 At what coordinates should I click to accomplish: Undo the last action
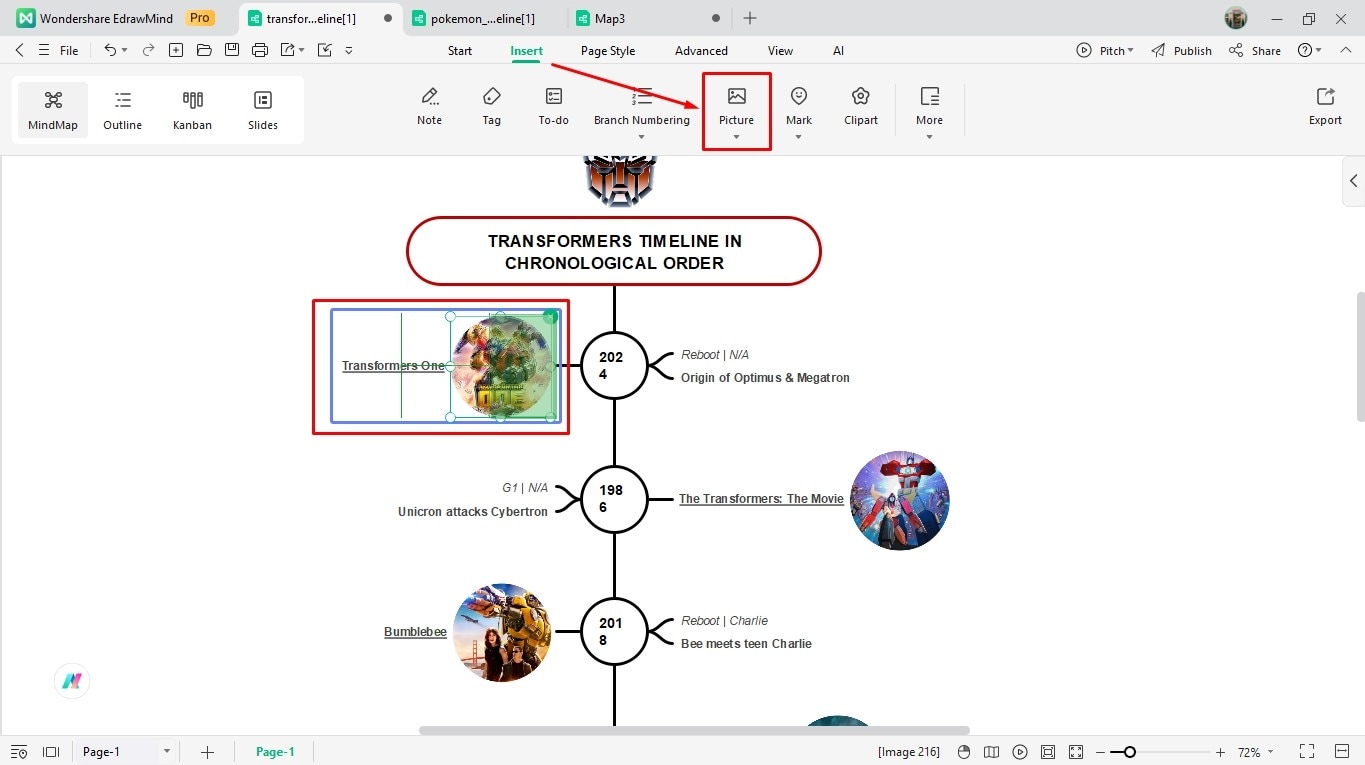click(x=110, y=50)
